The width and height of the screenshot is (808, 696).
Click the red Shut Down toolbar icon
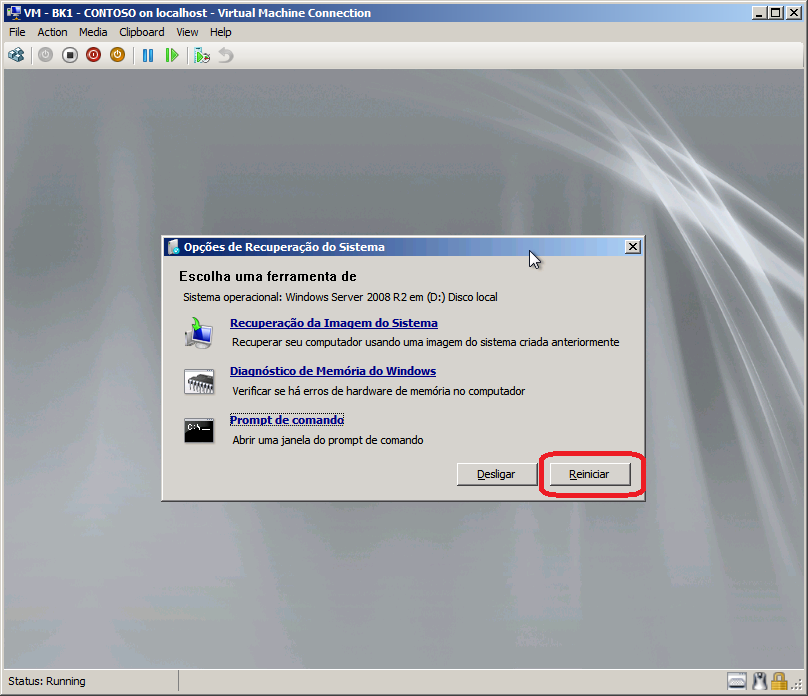coord(94,55)
